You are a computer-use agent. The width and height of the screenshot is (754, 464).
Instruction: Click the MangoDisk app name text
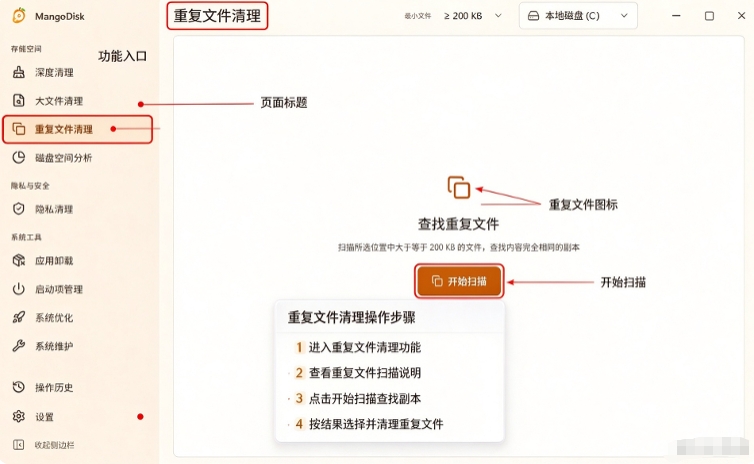pos(60,16)
